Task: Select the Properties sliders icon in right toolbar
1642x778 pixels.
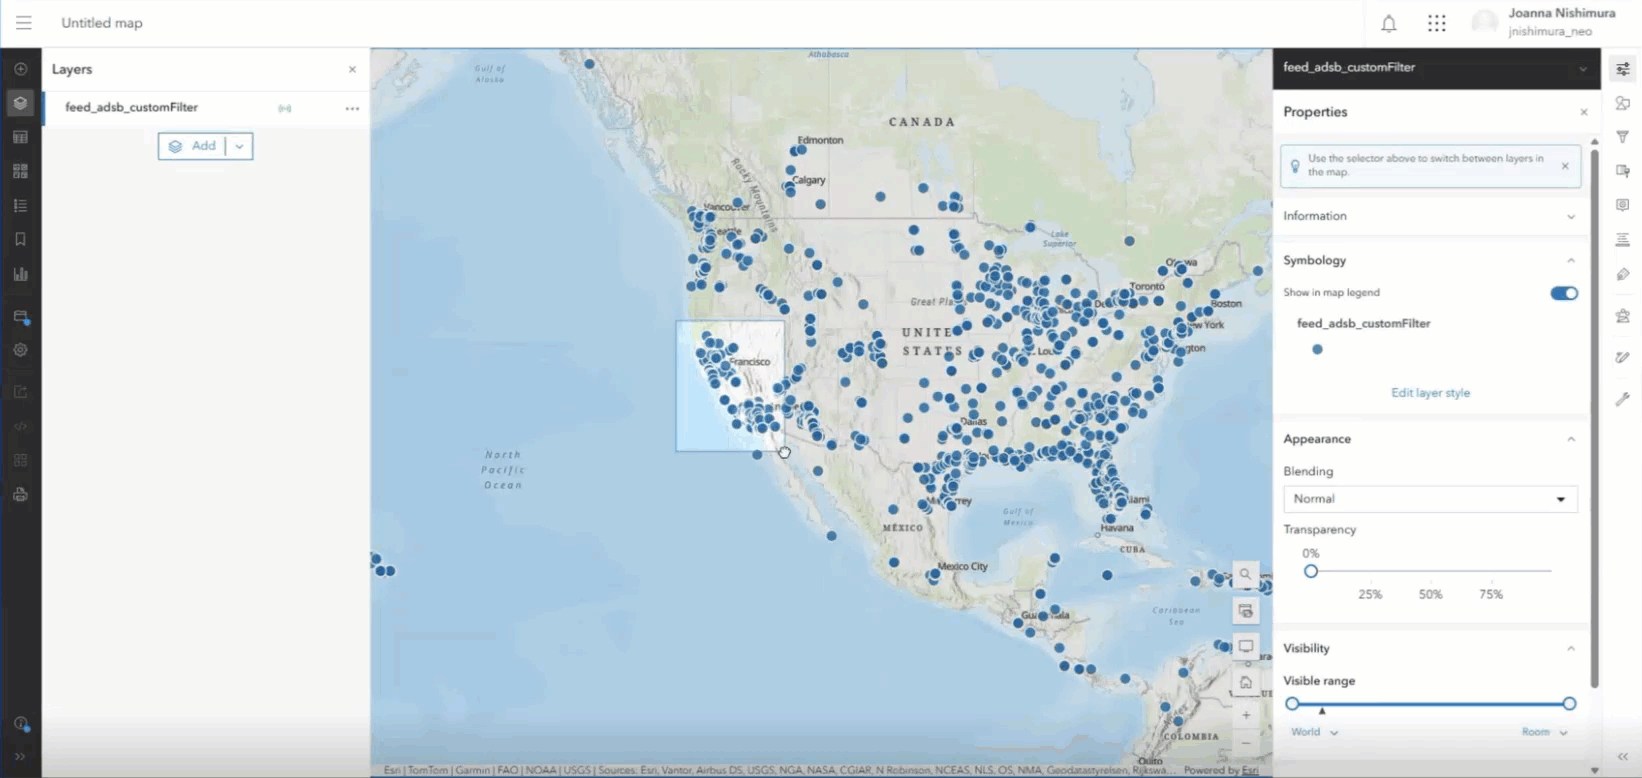Action: click(1622, 69)
